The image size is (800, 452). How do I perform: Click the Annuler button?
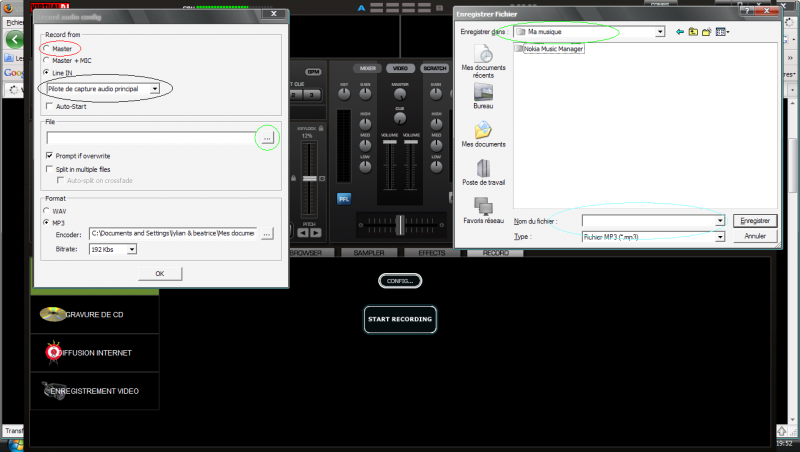[x=755, y=236]
